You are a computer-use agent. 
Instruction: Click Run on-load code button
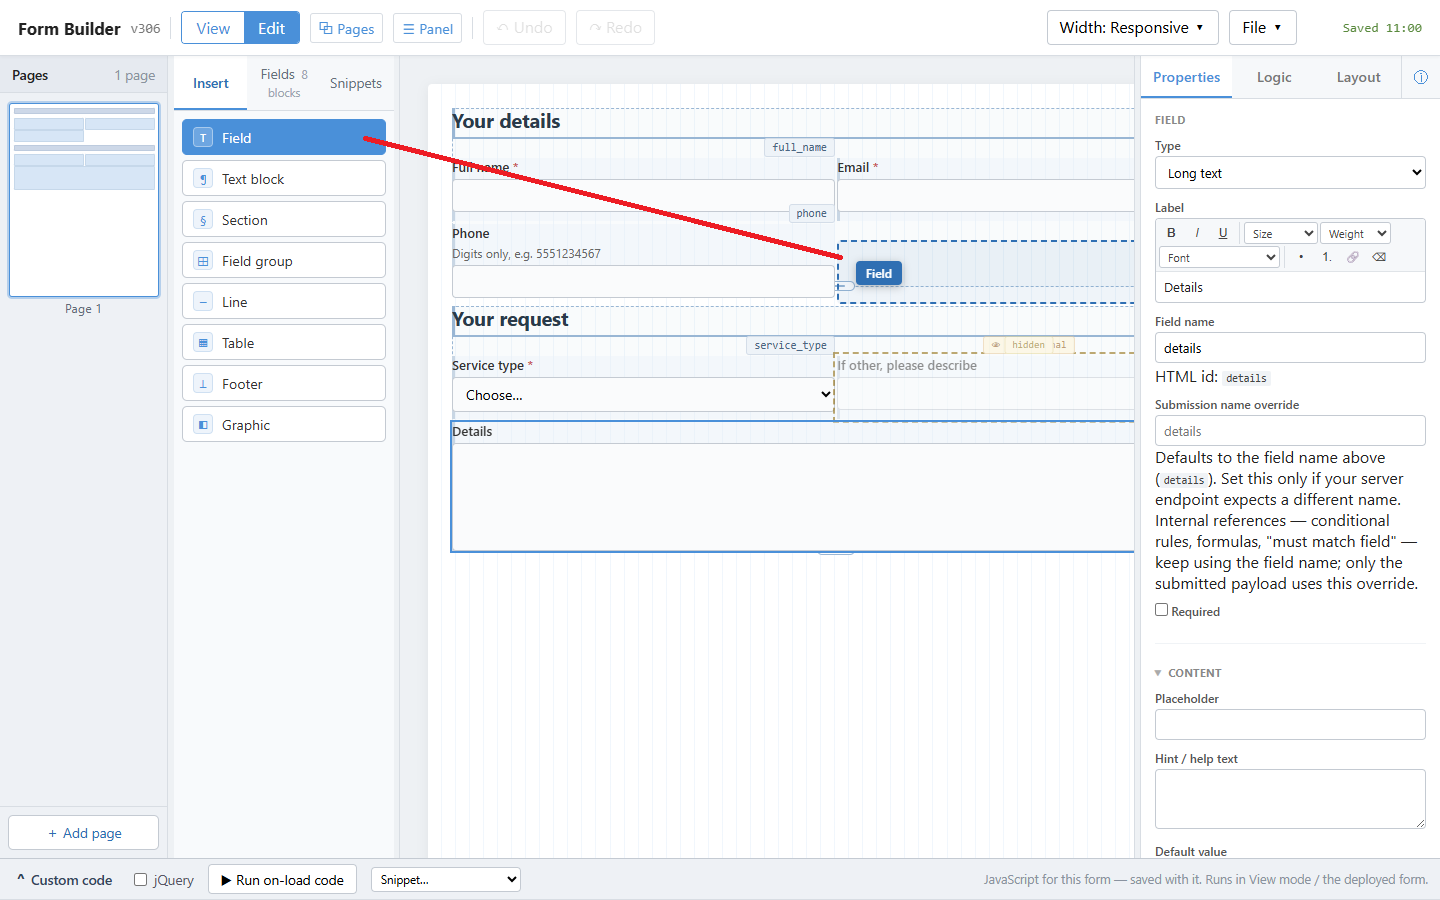click(x=282, y=880)
